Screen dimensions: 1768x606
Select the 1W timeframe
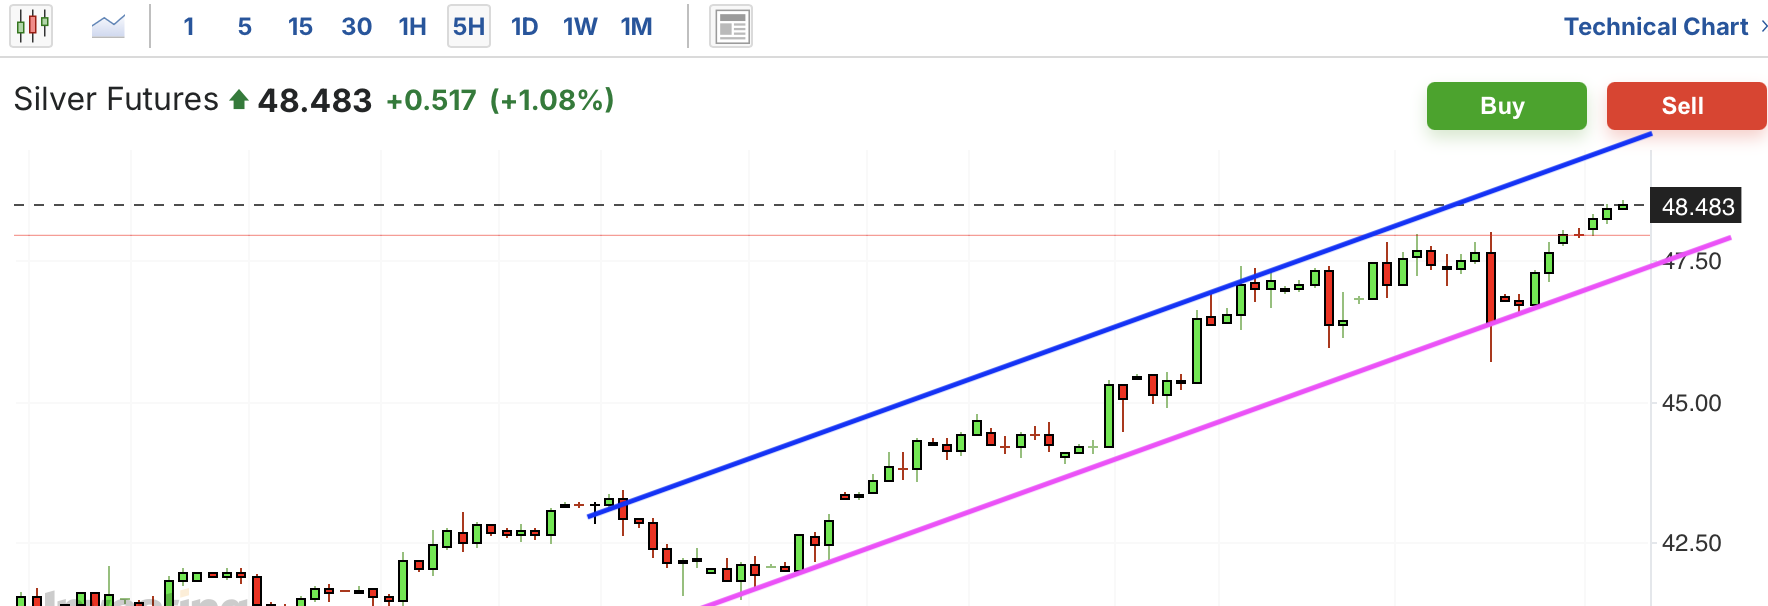[x=580, y=26]
